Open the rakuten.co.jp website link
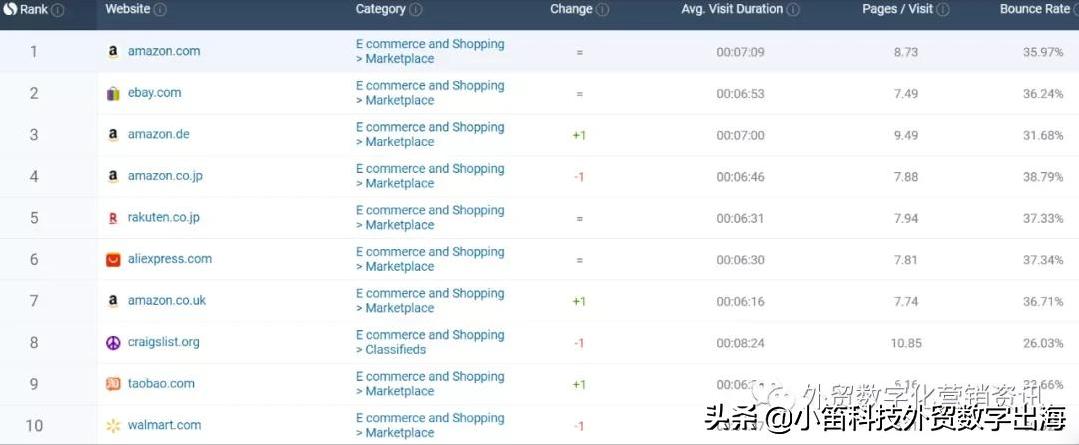This screenshot has height=445, width=1079. (x=164, y=218)
